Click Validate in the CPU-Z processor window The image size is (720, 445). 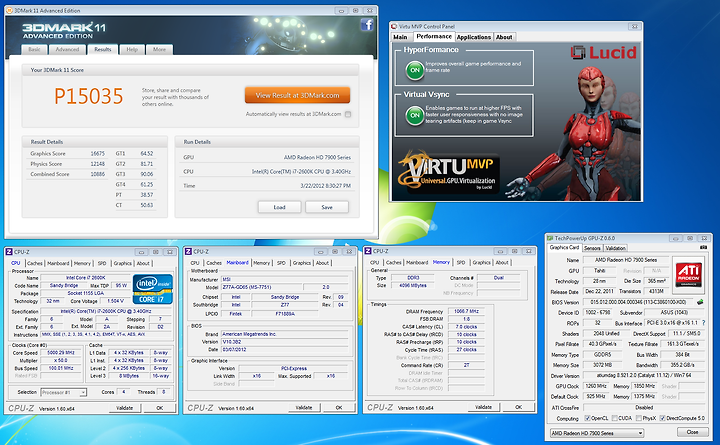pyautogui.click(x=124, y=408)
